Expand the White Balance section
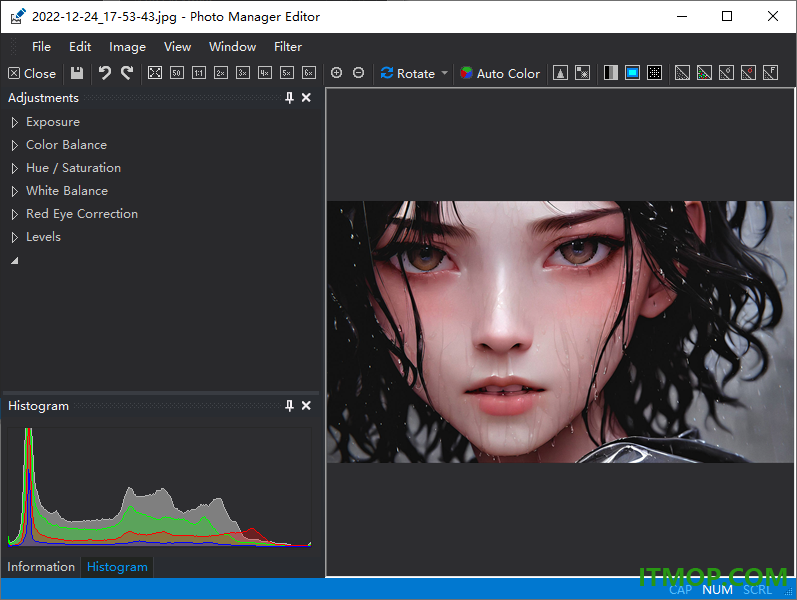Screen dimensions: 797x600 pos(15,191)
